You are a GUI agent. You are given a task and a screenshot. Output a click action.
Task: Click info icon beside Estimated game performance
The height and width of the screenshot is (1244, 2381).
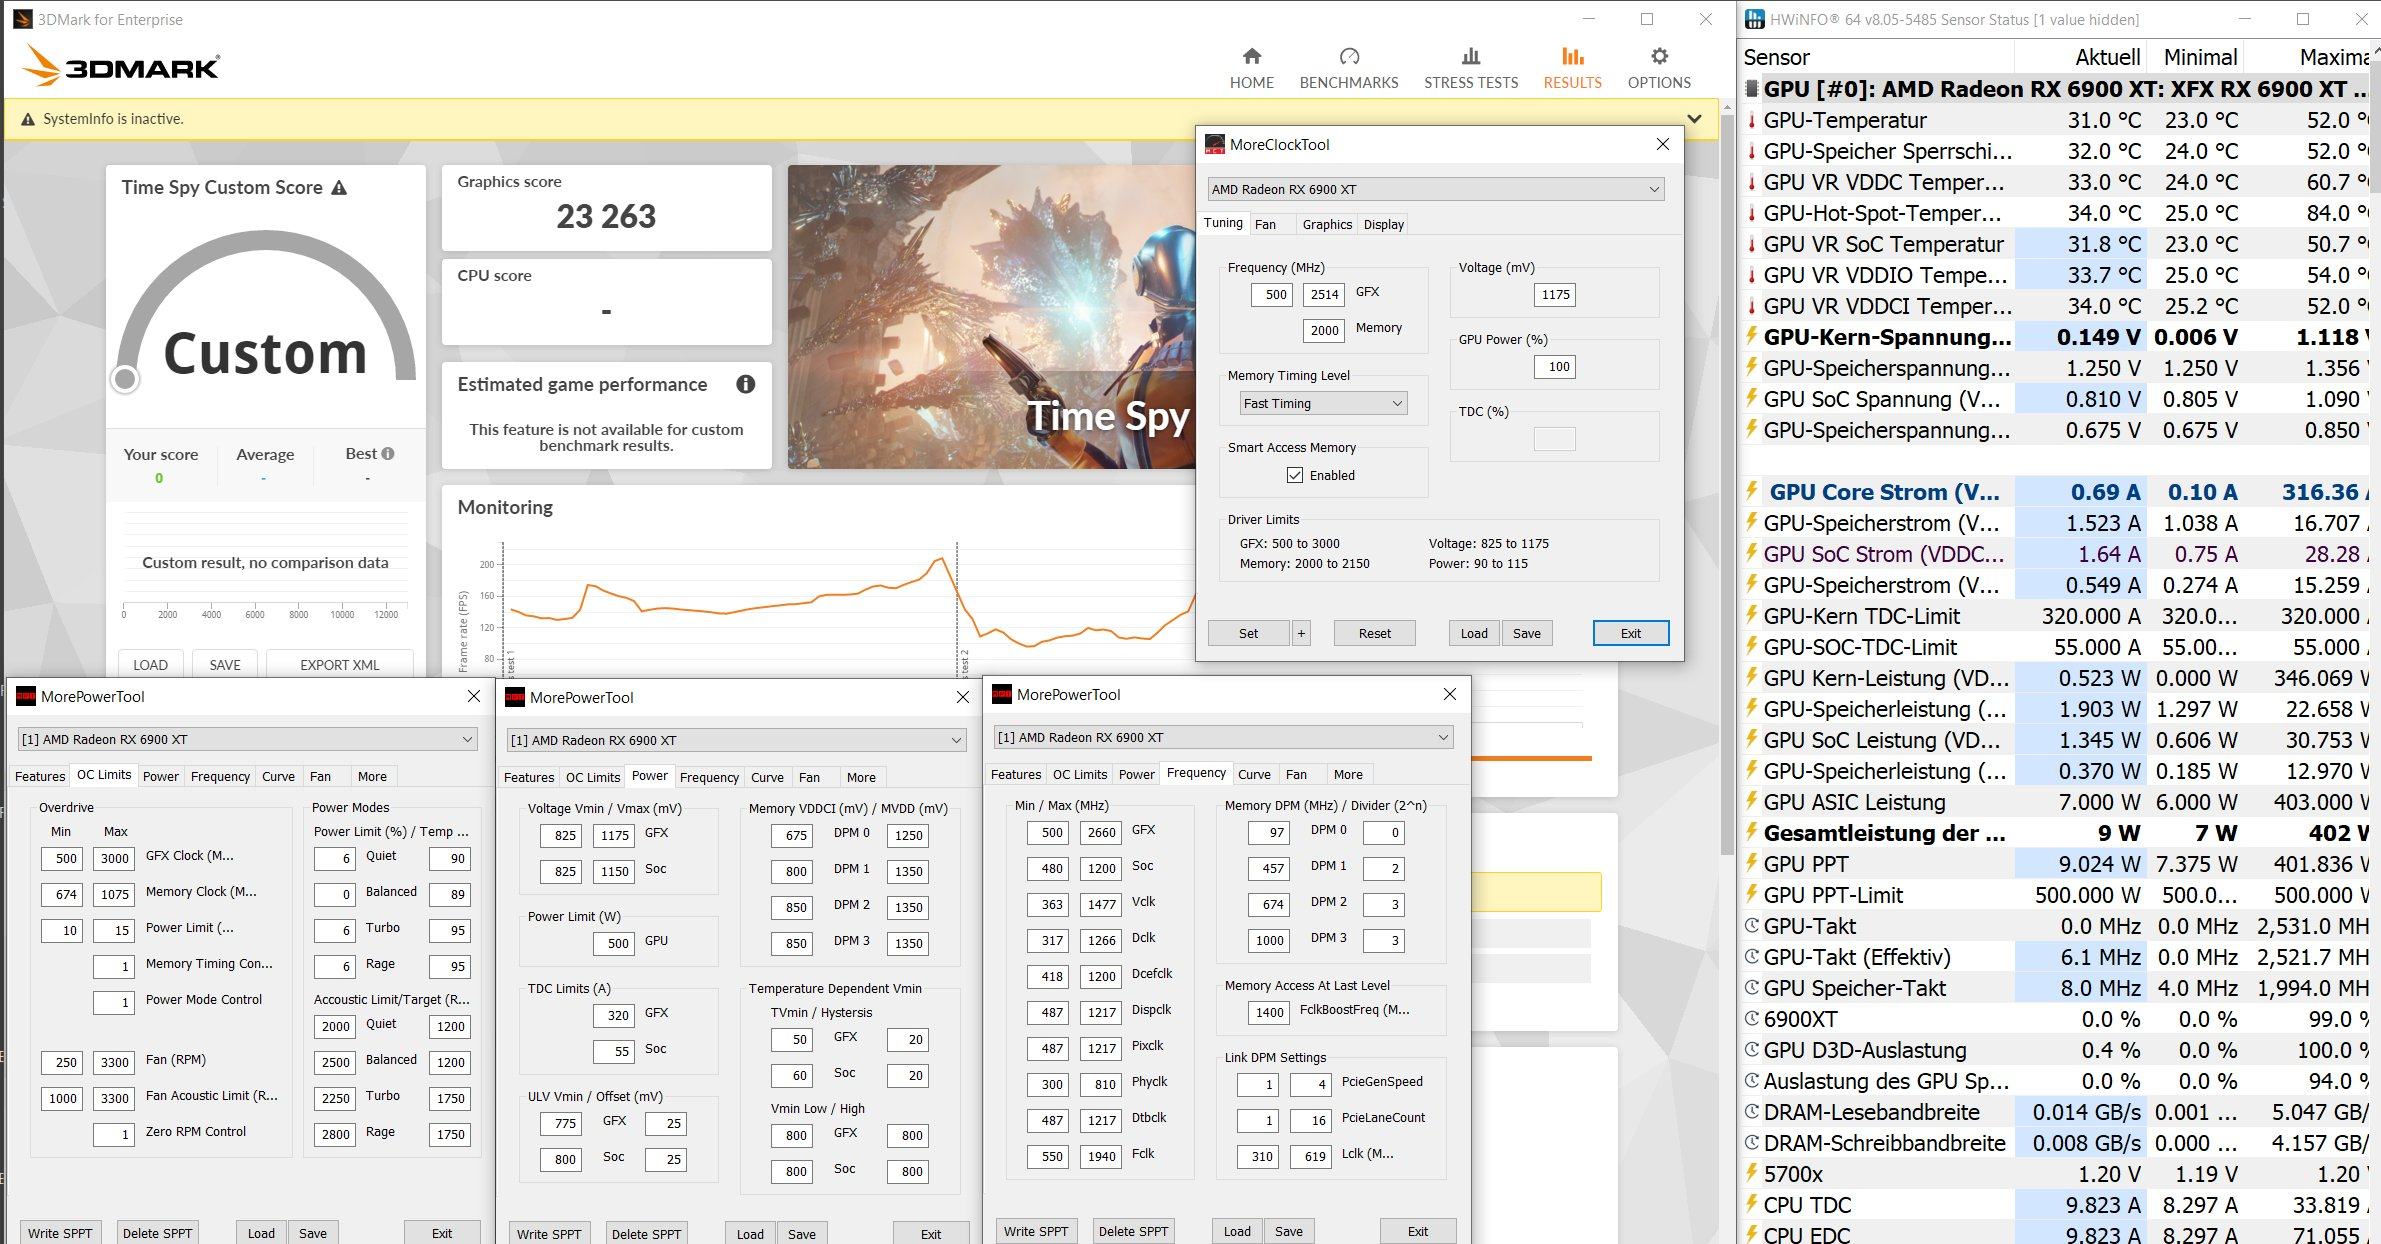click(745, 384)
